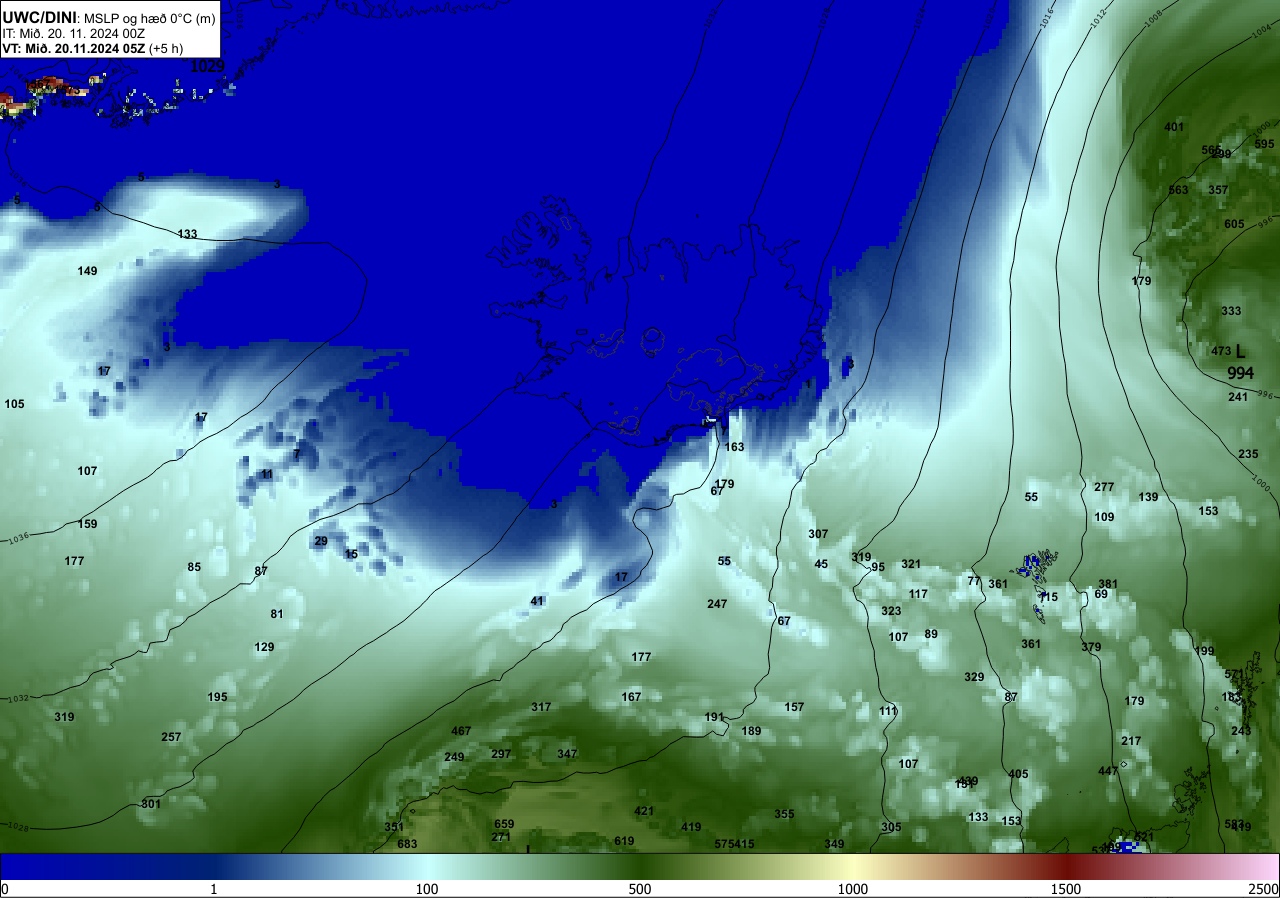
Task: Click the 217 height value
Action: [x=1131, y=741]
